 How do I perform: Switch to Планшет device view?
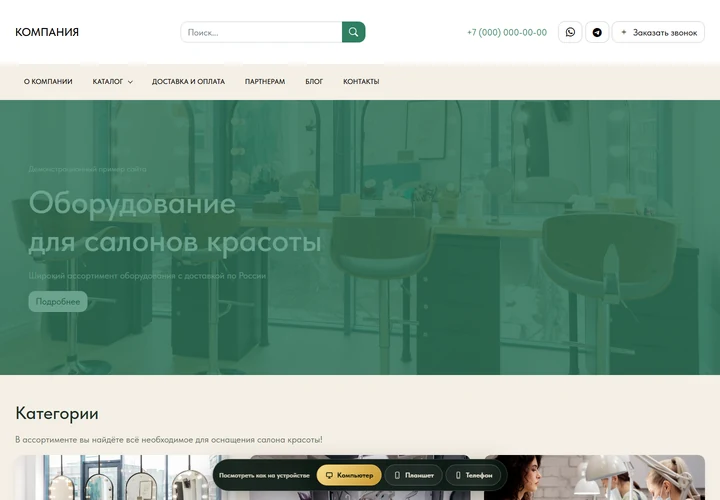pos(414,475)
